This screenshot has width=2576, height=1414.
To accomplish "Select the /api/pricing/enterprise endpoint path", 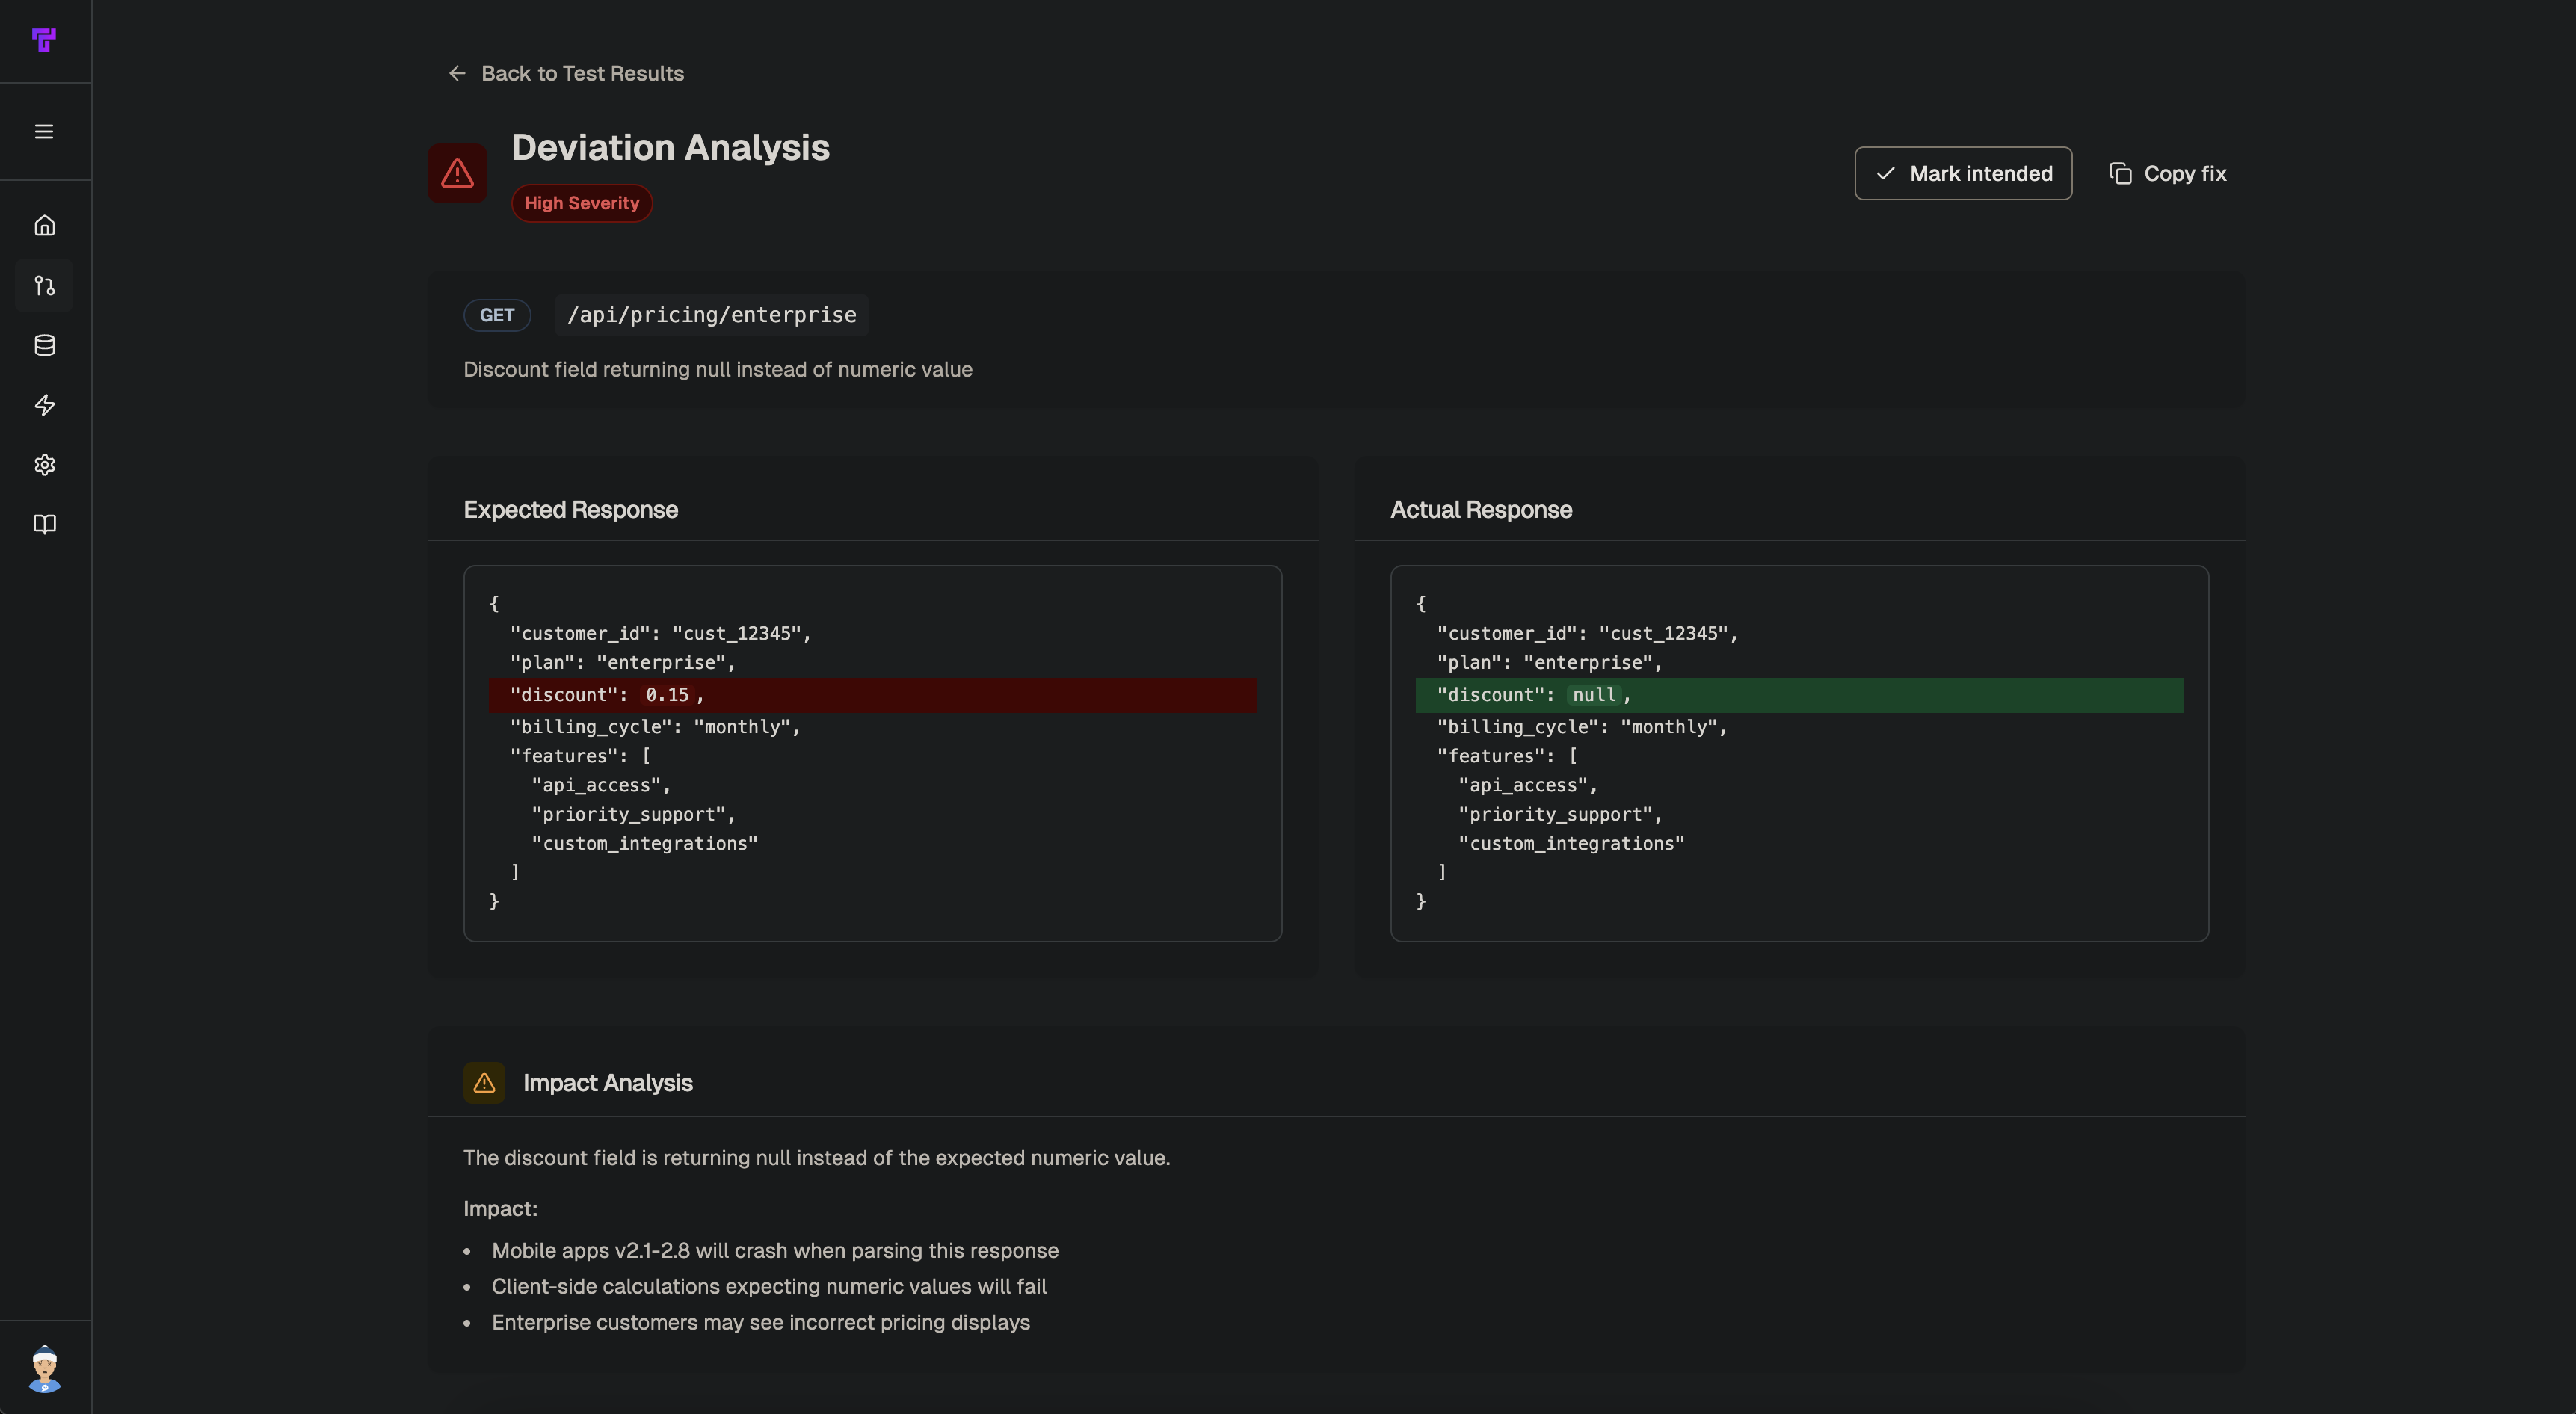I will point(711,315).
